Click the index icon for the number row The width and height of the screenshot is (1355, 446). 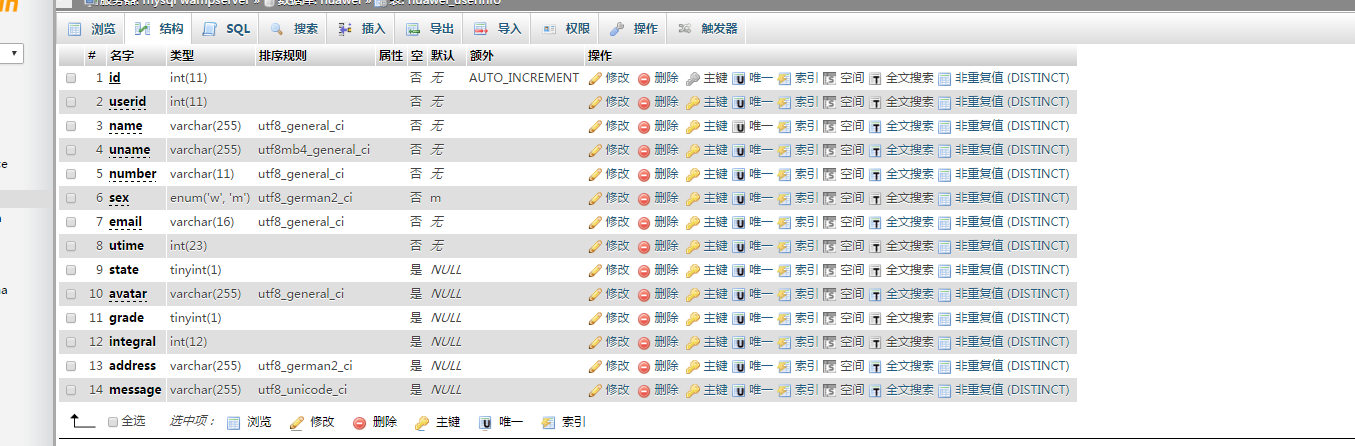[x=784, y=174]
